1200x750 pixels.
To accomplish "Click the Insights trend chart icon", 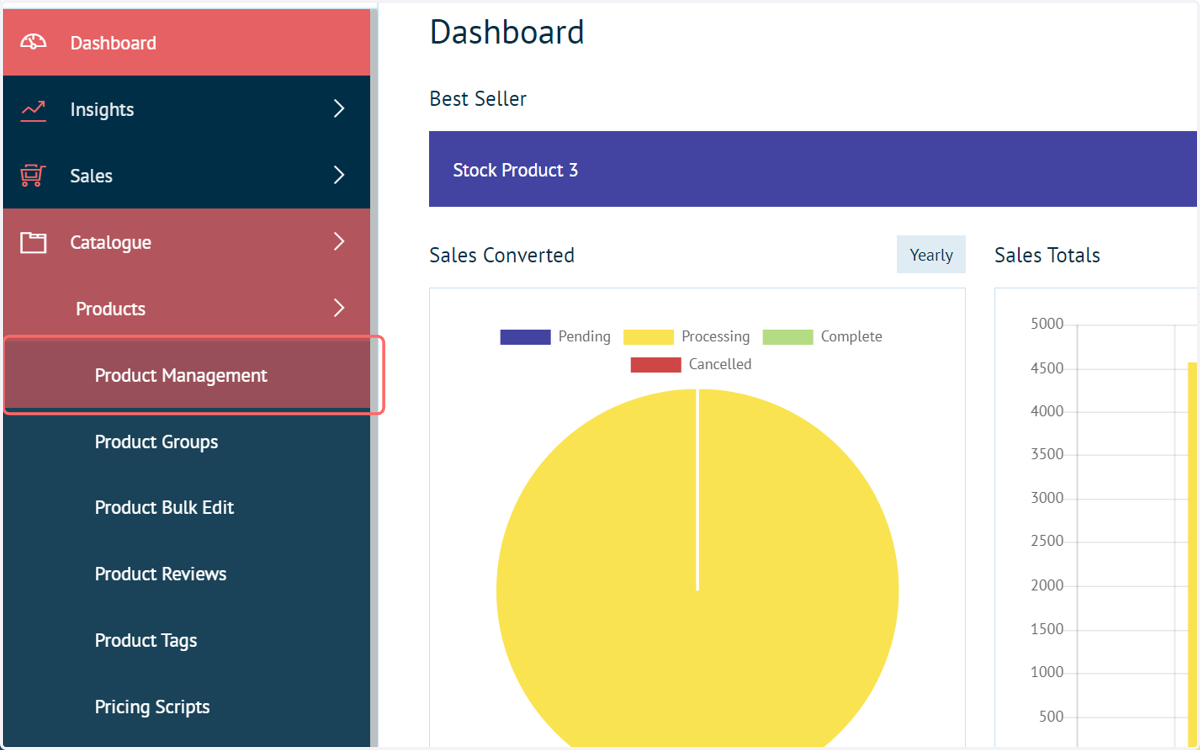I will pos(33,109).
